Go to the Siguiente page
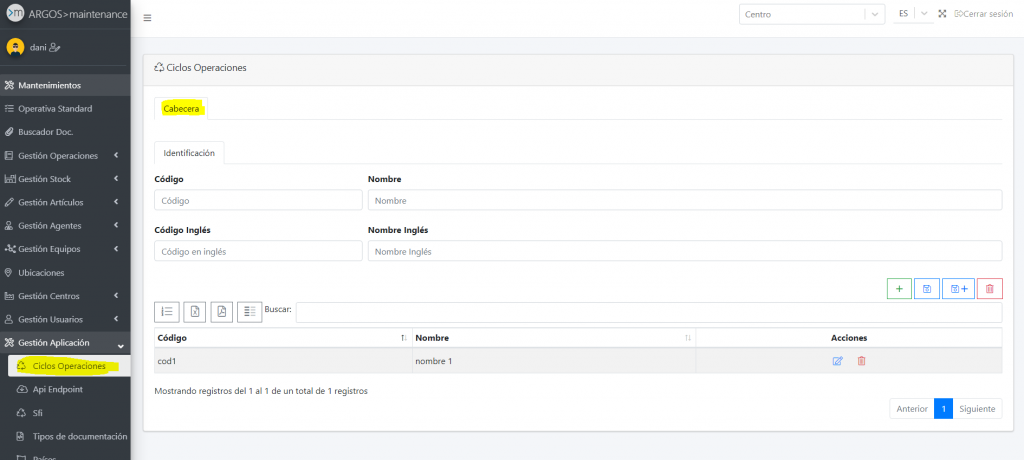Viewport: 1024px width, 460px height. (977, 409)
